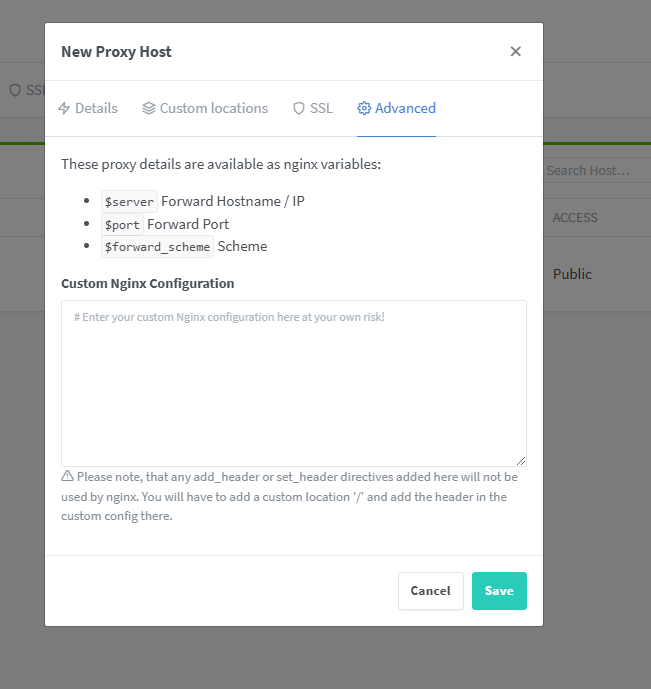Click the background SSL shield icon behind modal
Viewport: 651px width, 689px height.
[x=15, y=90]
